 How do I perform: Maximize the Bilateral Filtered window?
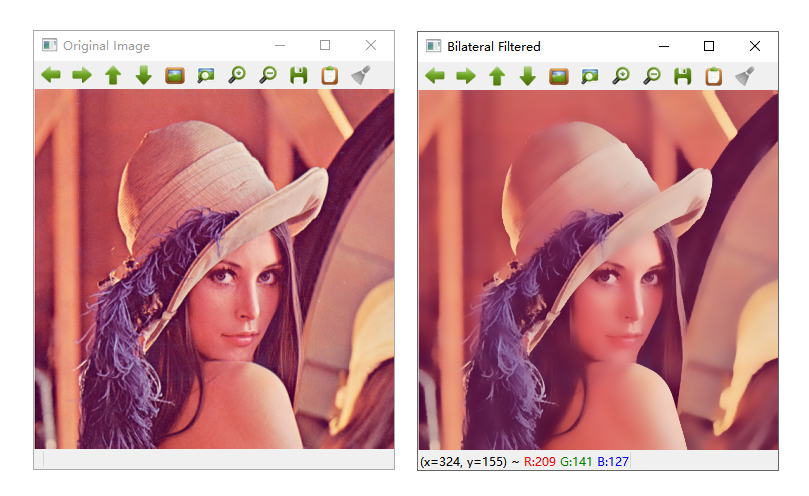pyautogui.click(x=709, y=46)
